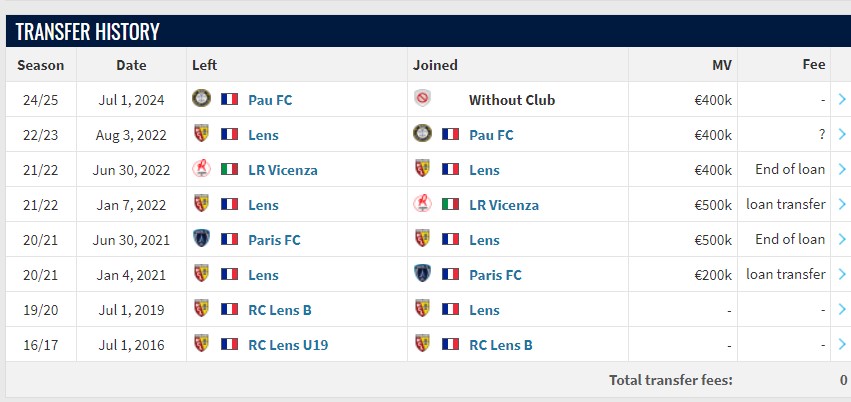Click the Paris FC crest in Jun 30, 2021 row
The width and height of the screenshot is (851, 402).
[x=201, y=240]
